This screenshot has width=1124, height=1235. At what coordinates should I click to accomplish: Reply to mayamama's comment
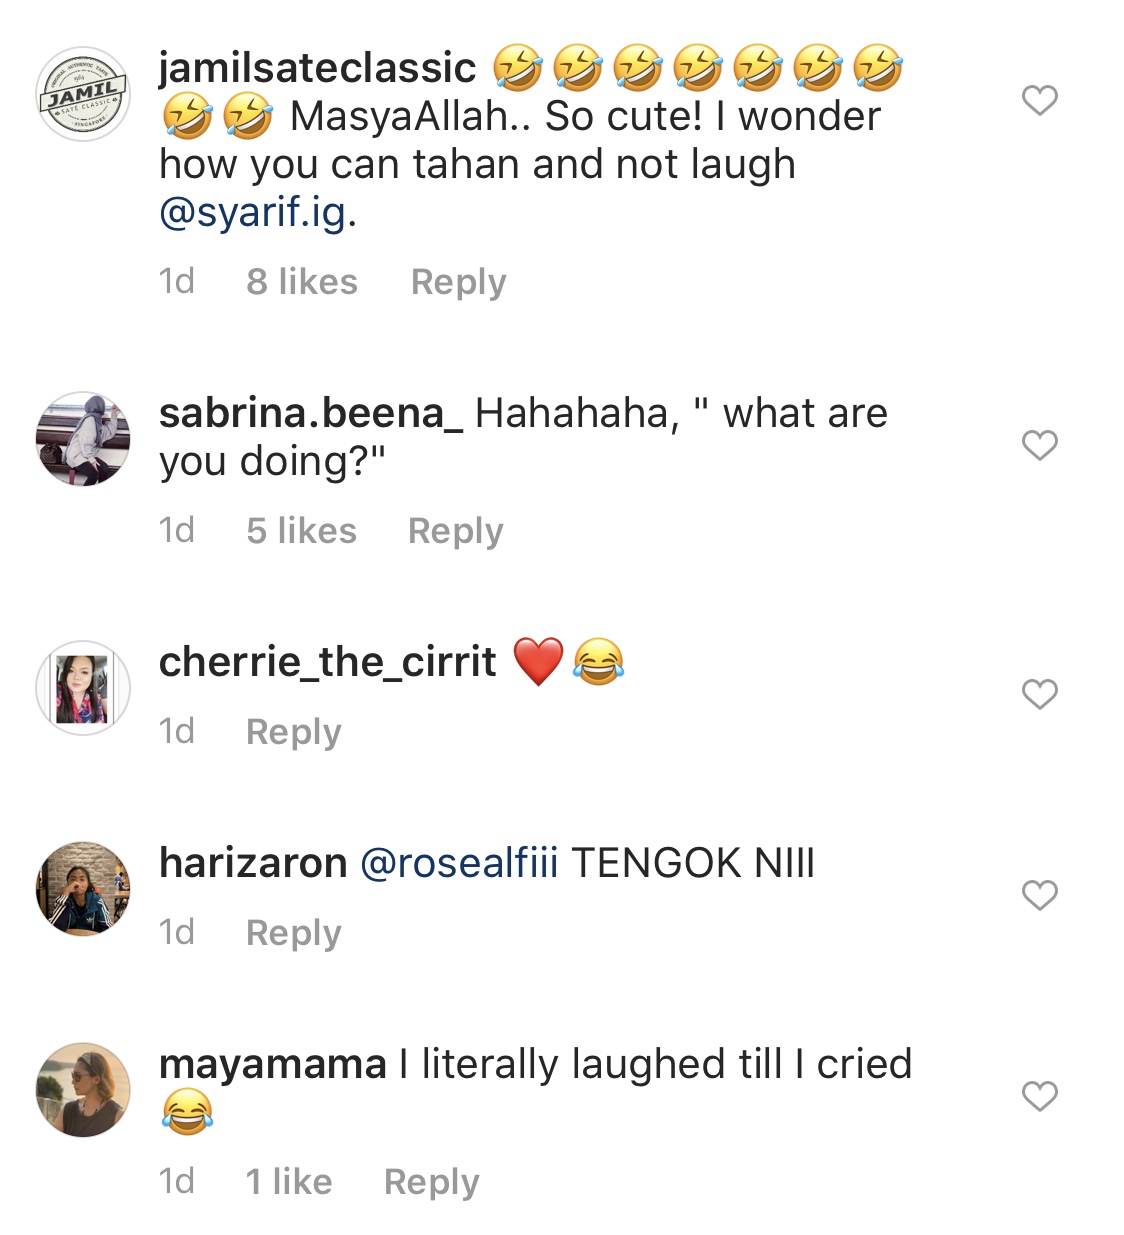pyautogui.click(x=431, y=1182)
